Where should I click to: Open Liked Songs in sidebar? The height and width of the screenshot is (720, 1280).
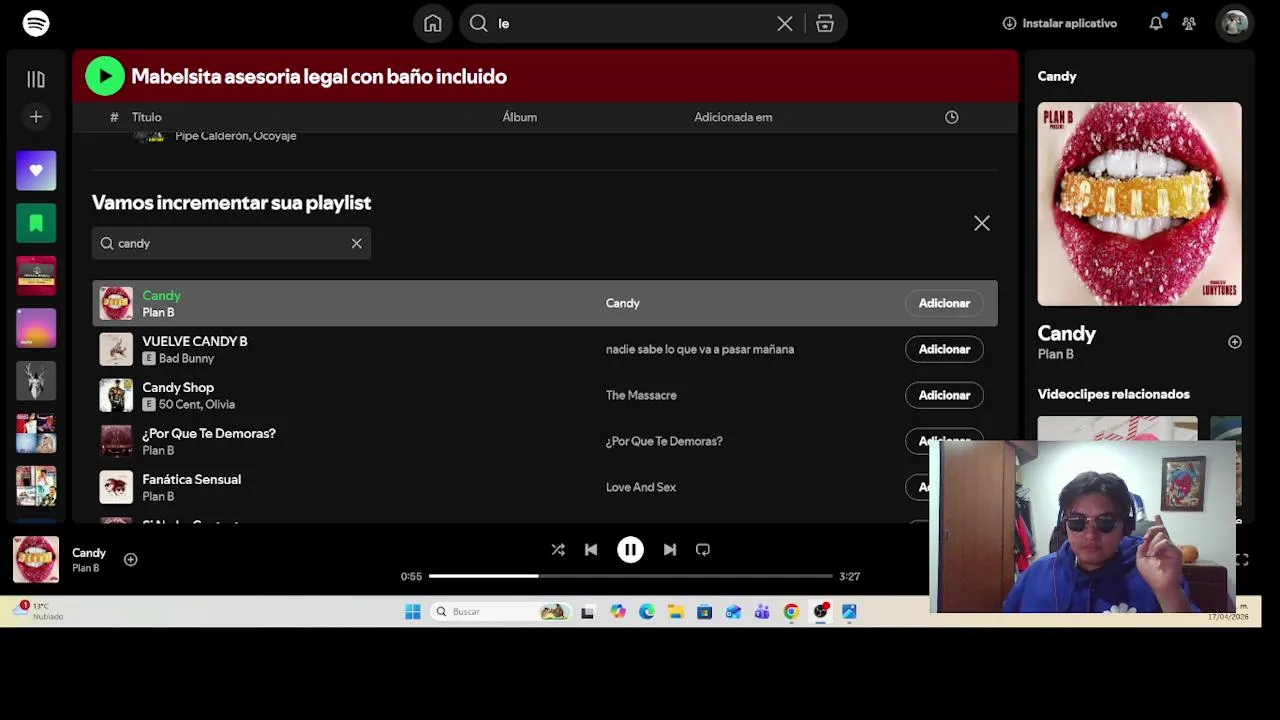(x=36, y=171)
